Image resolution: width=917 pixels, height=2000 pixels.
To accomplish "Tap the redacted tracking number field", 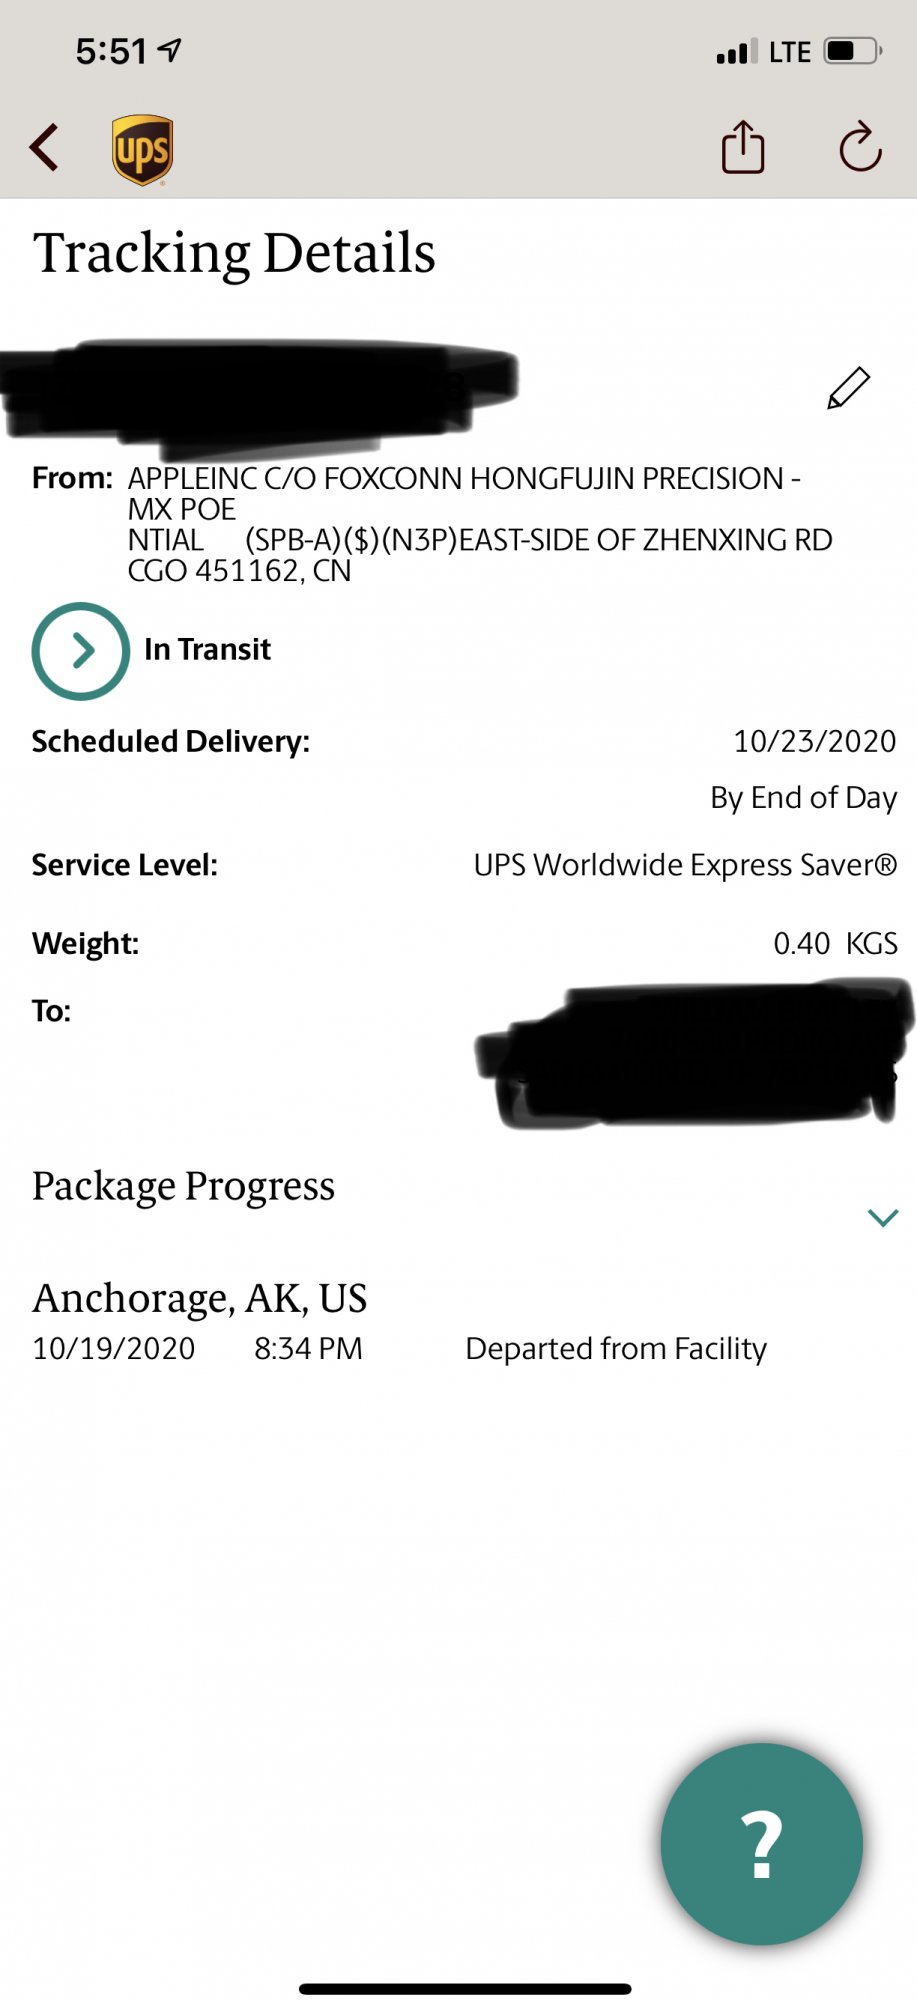I will [x=259, y=392].
